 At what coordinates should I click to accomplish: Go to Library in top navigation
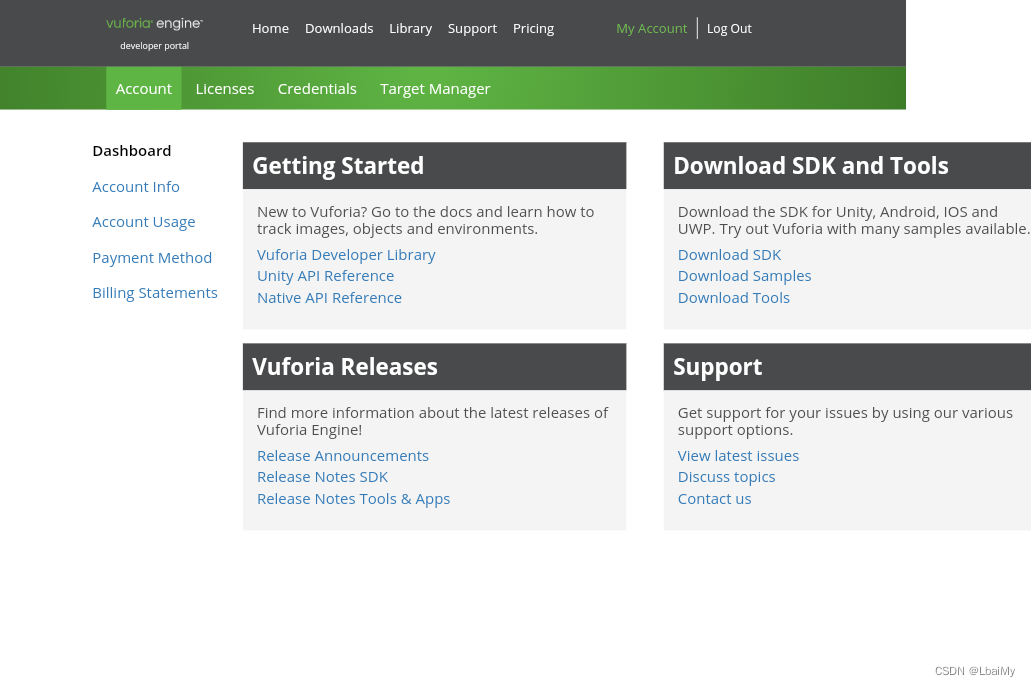click(x=410, y=29)
